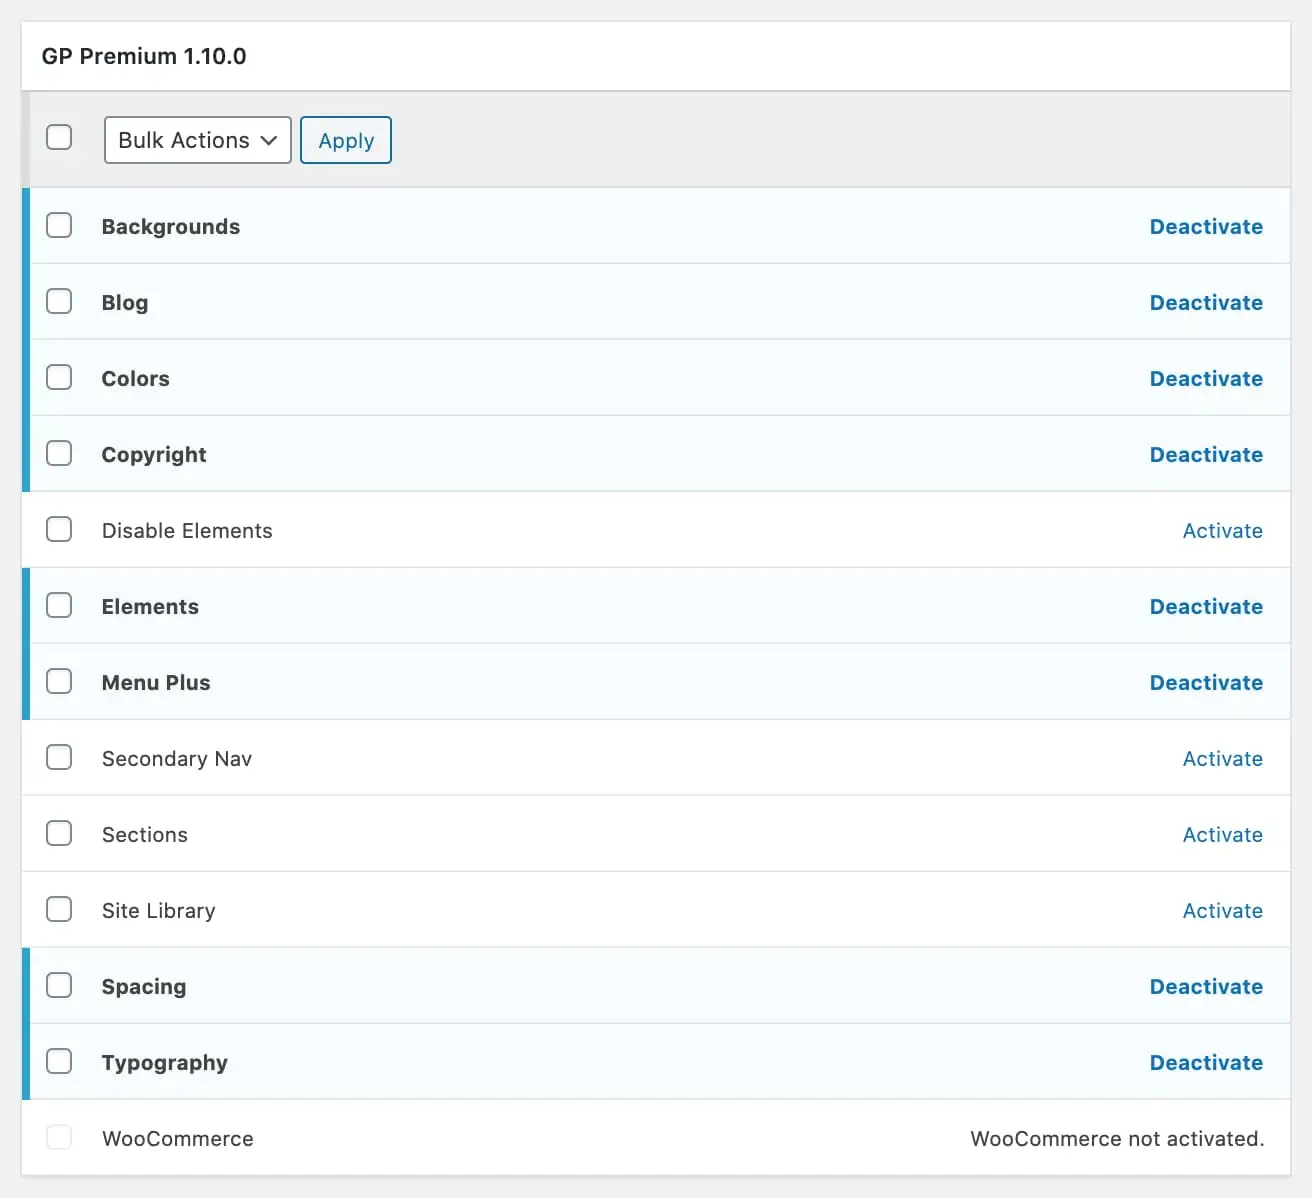Viewport: 1312px width, 1198px height.
Task: Check the select-all checkbox in header row
Action: [59, 137]
